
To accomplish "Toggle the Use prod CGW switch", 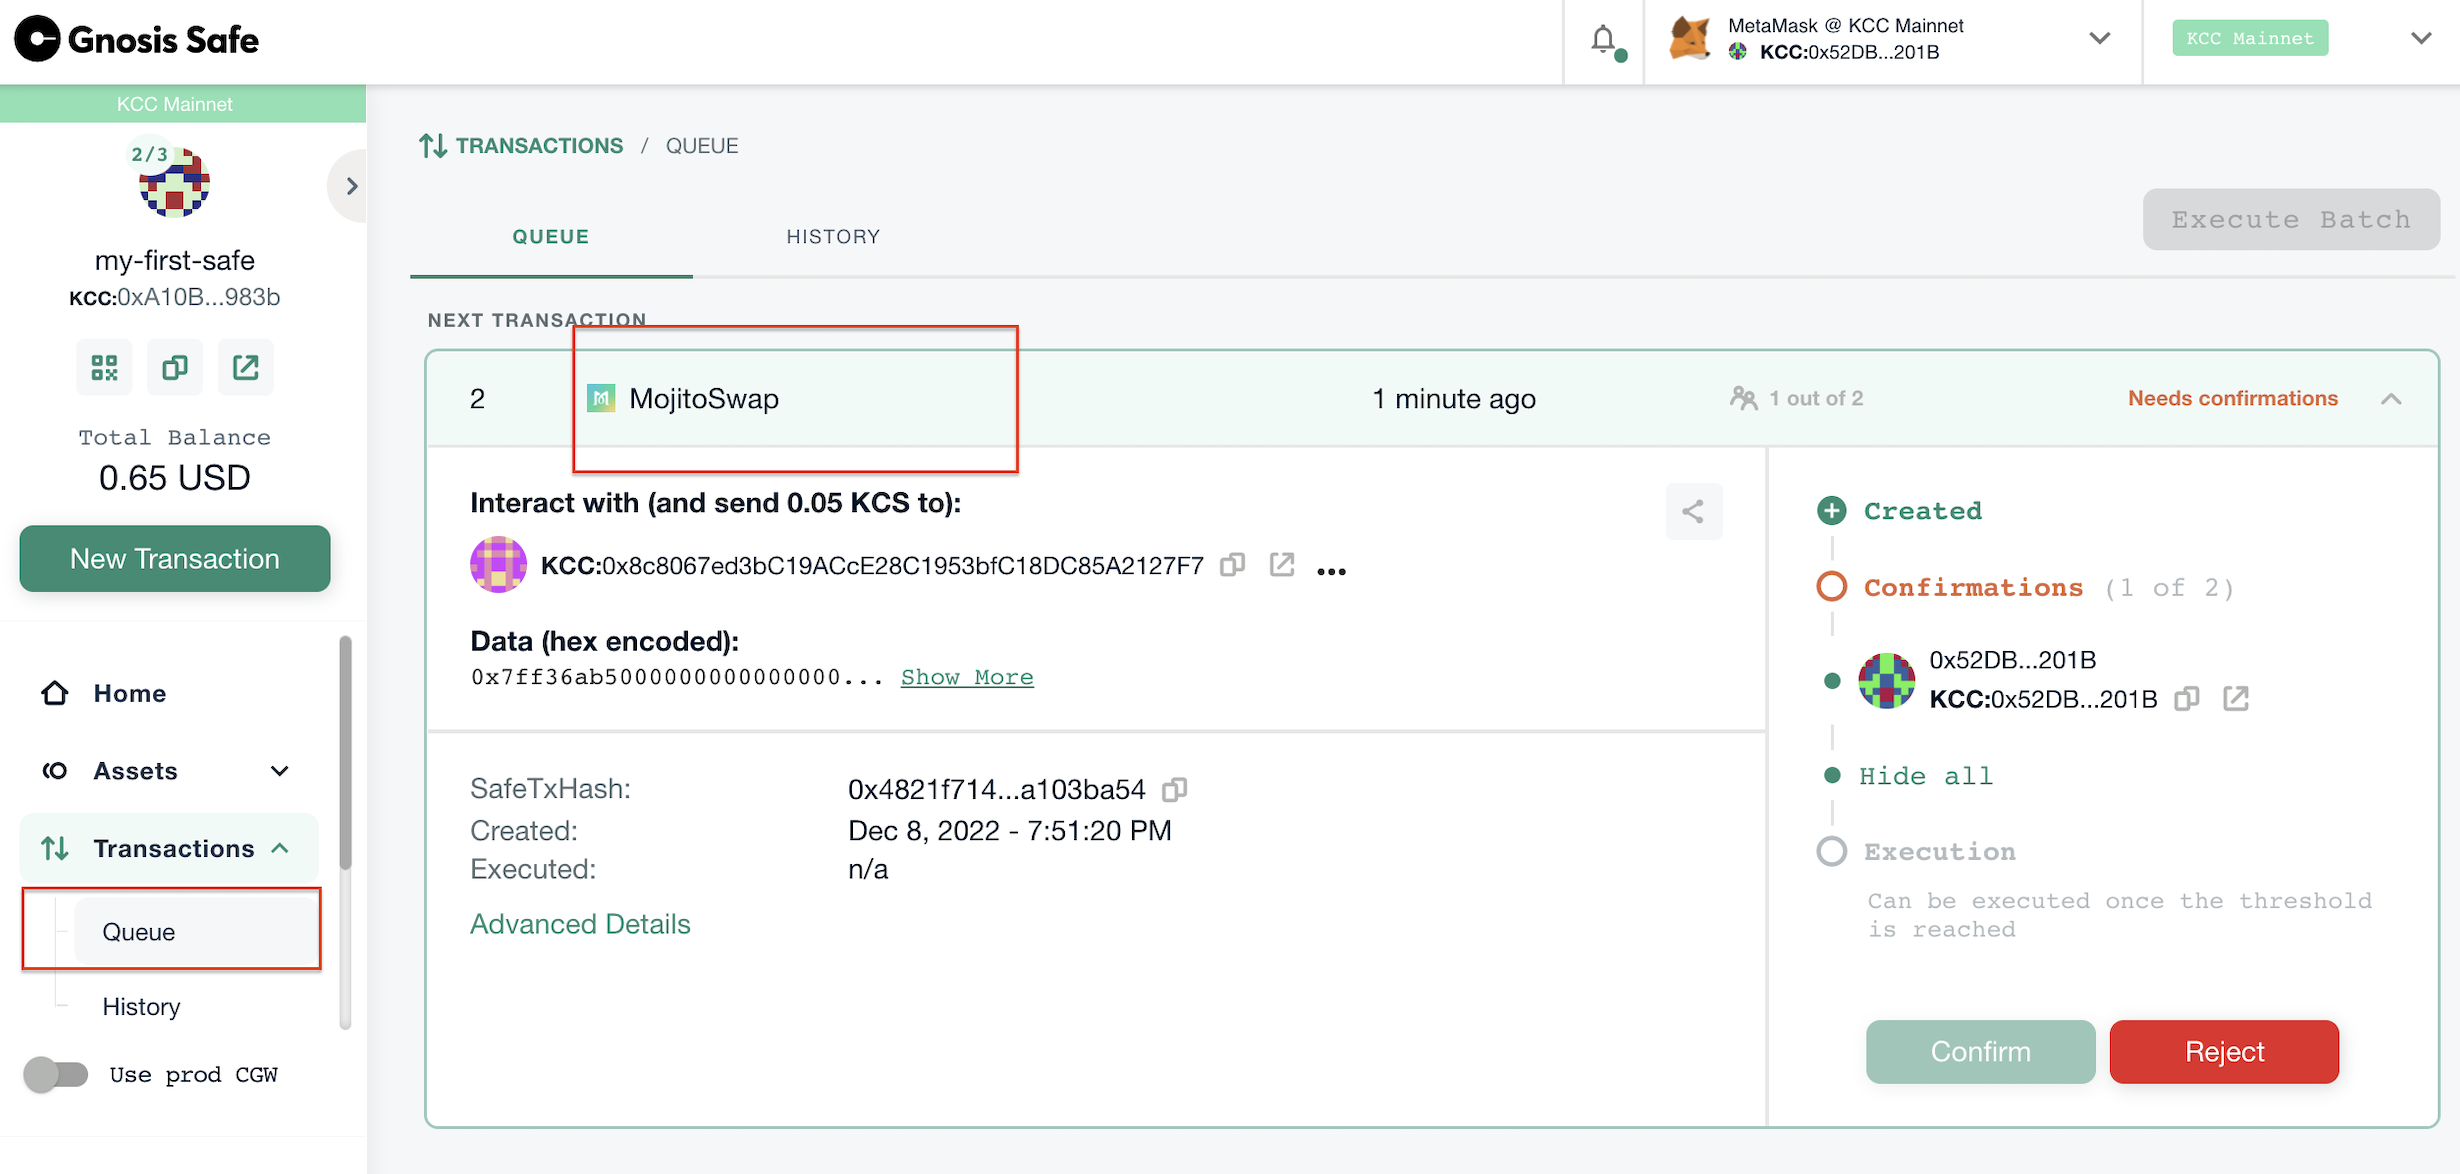I will (x=56, y=1074).
